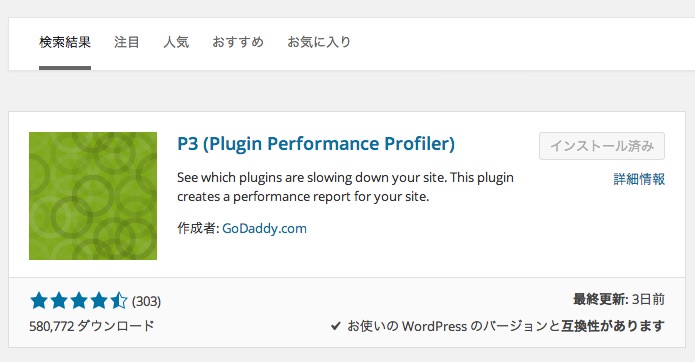The height and width of the screenshot is (362, 695).
Task: Open the 詳細情報 link
Action: [639, 179]
